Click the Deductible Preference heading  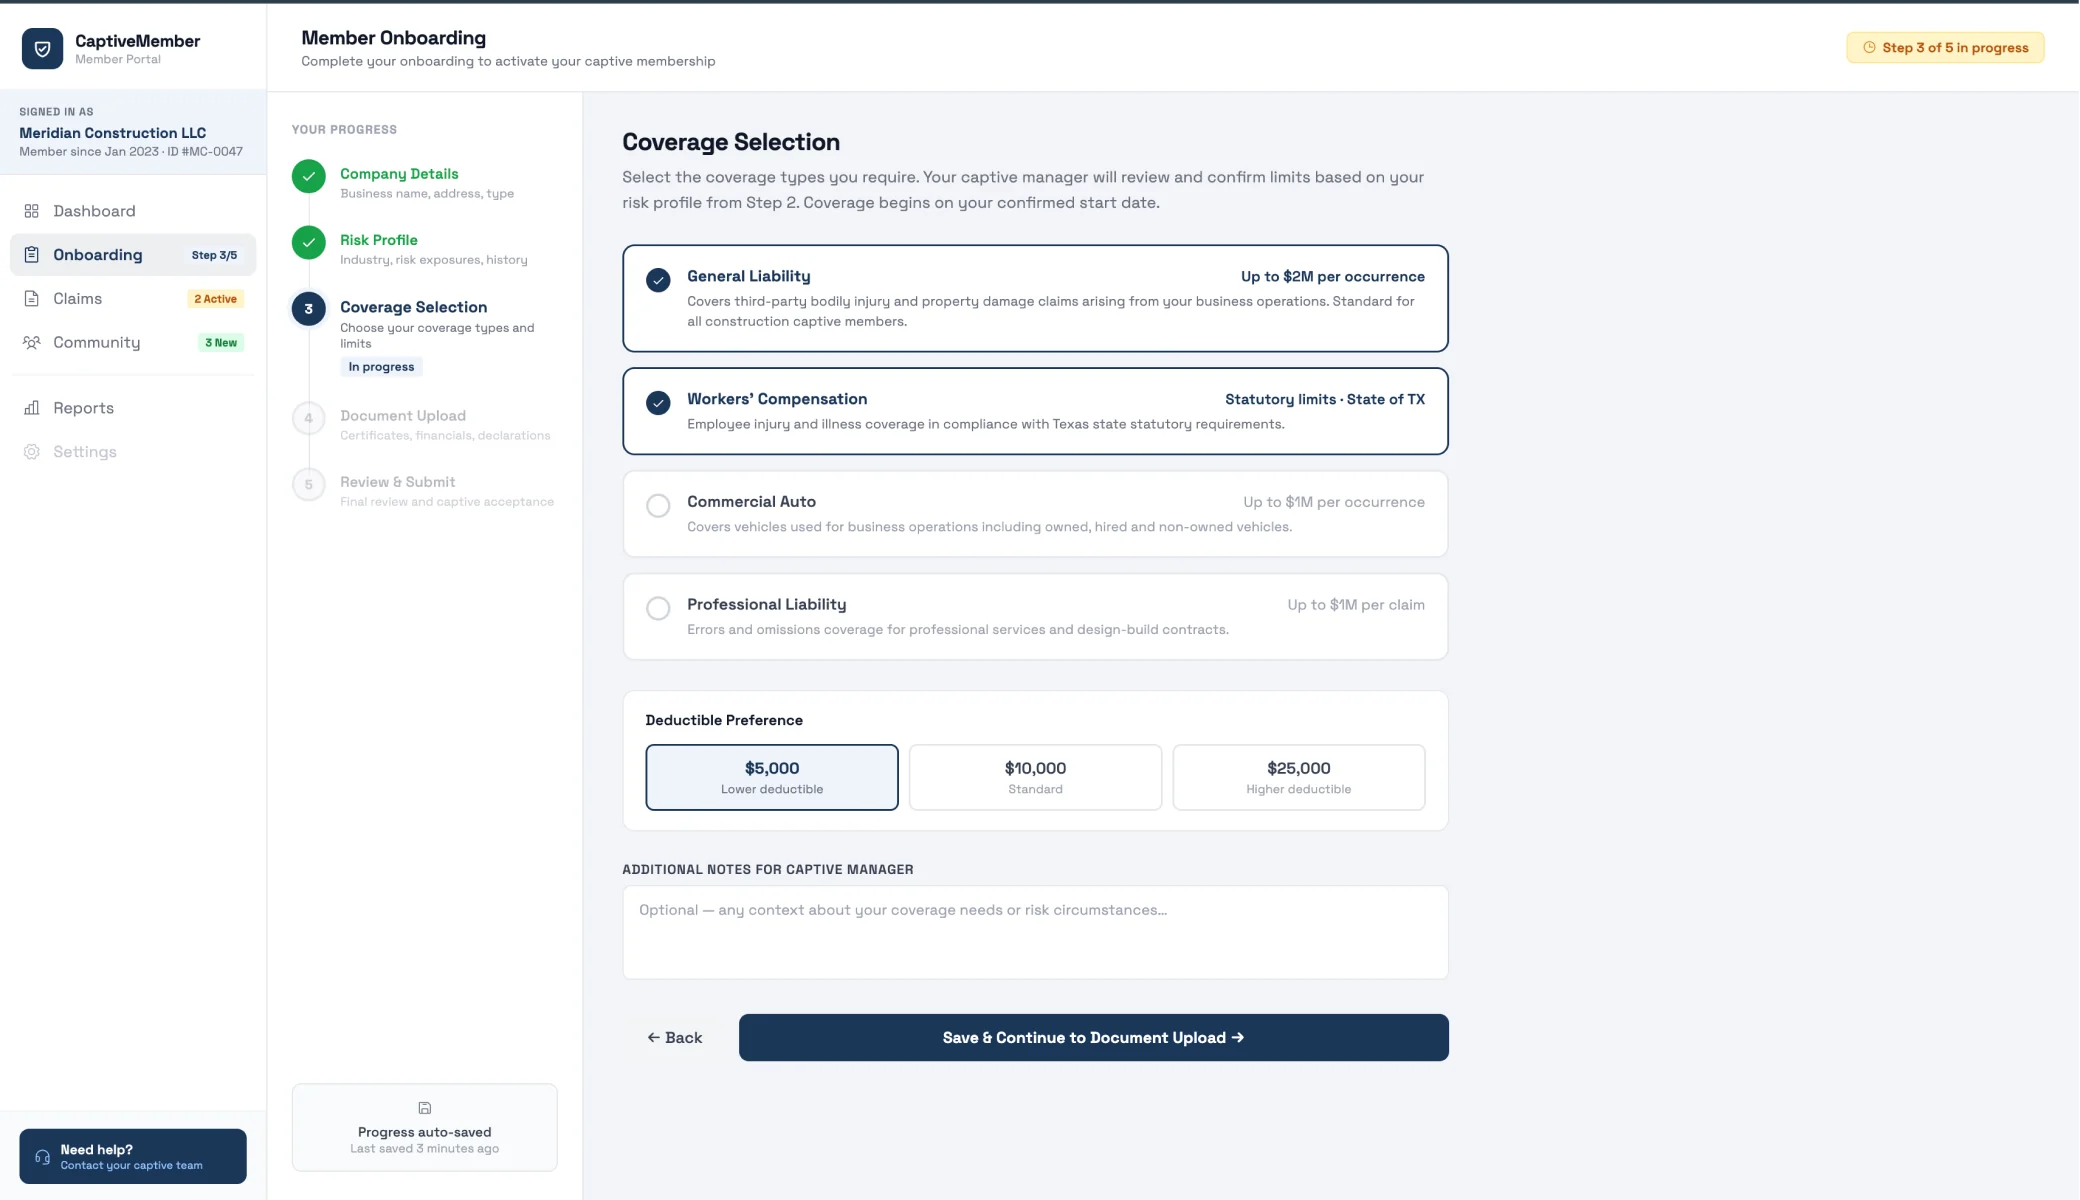pos(724,720)
